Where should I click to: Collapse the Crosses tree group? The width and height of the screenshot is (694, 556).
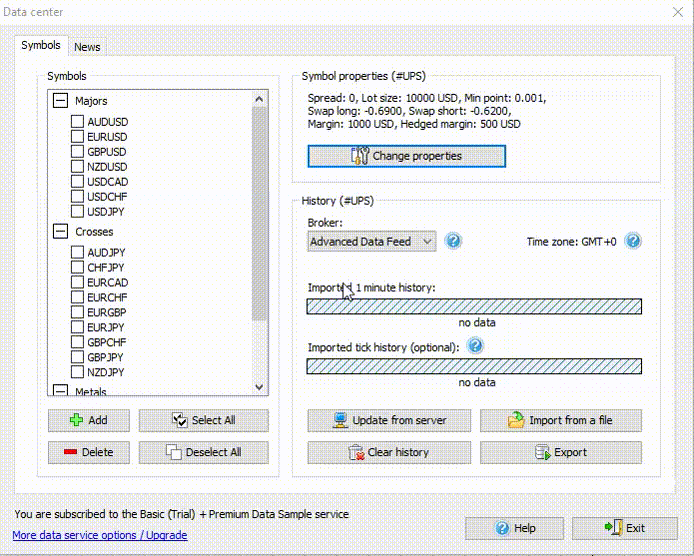[x=60, y=231]
